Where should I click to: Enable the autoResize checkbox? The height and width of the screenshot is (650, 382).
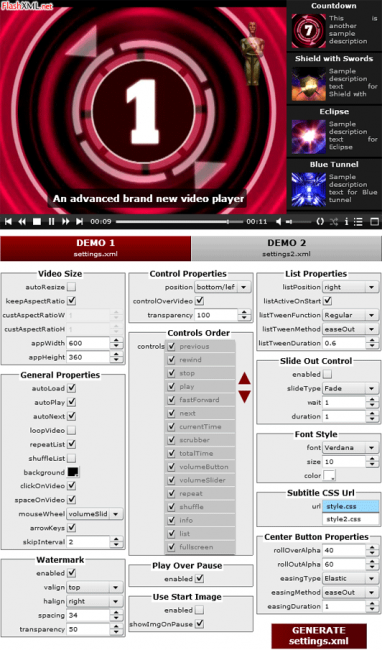[72, 287]
